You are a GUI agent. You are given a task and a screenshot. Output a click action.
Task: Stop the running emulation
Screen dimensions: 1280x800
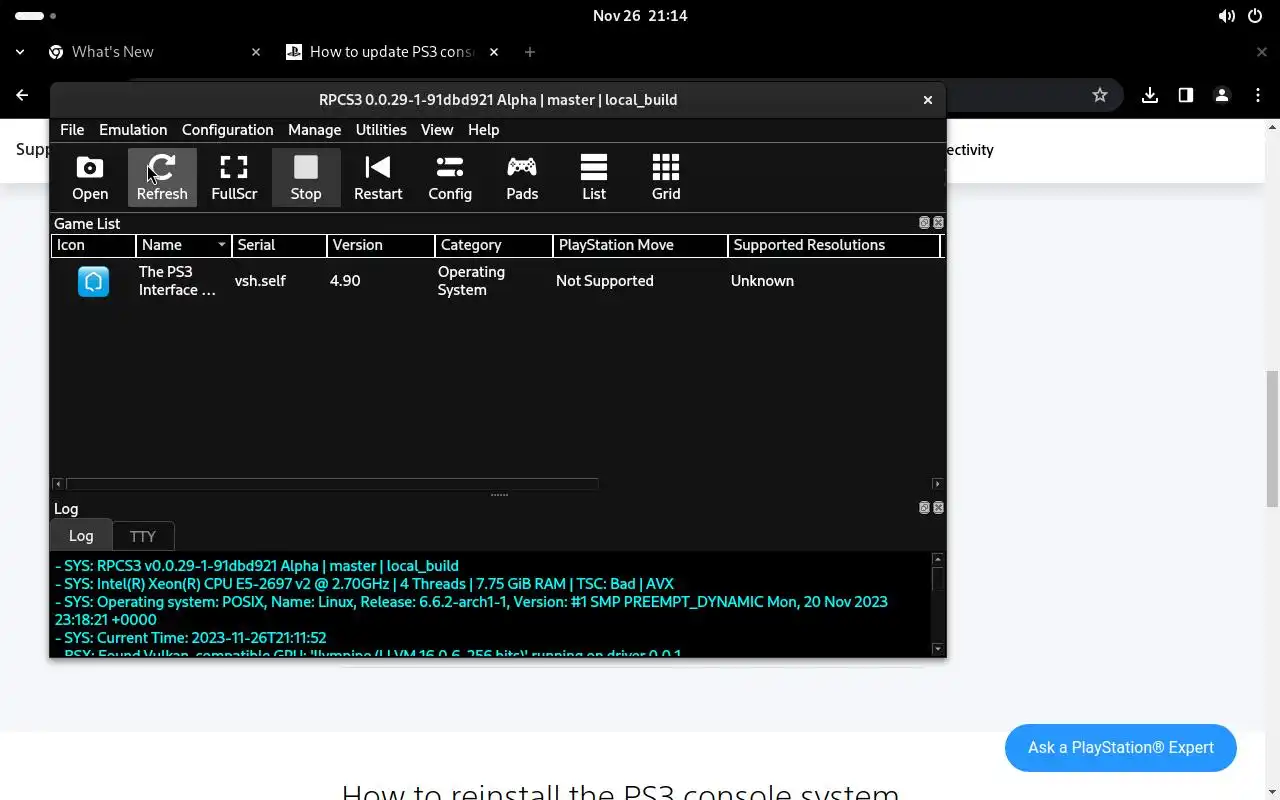[306, 178]
